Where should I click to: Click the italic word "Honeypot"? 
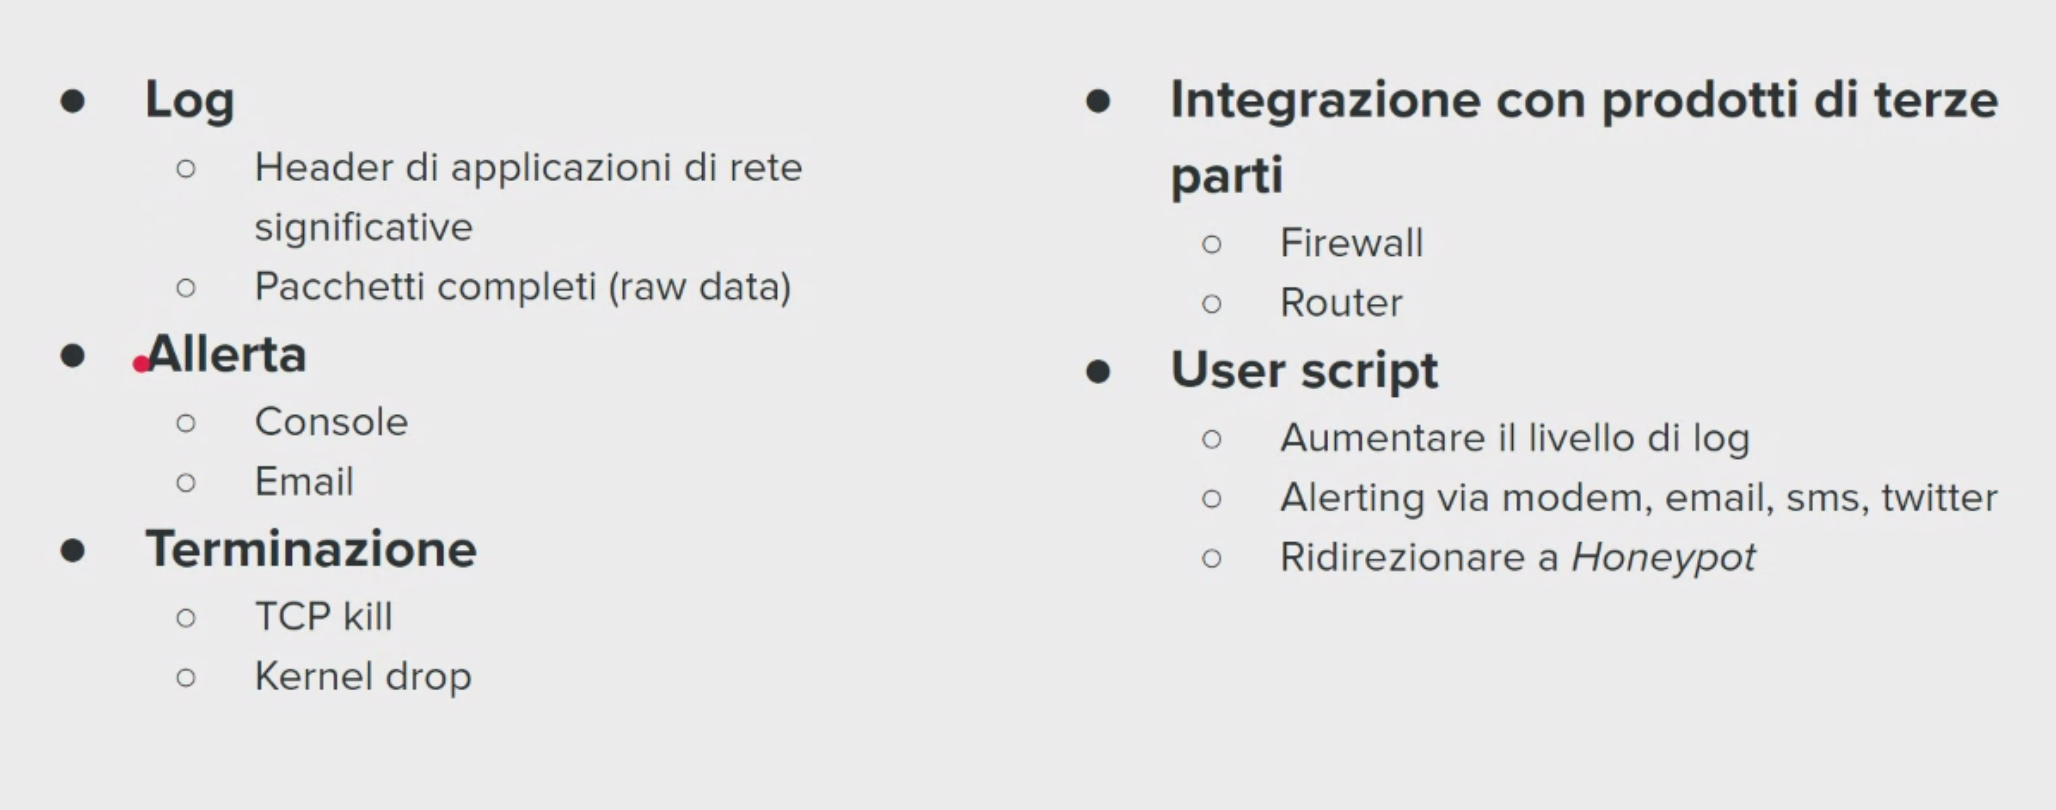pos(1663,558)
